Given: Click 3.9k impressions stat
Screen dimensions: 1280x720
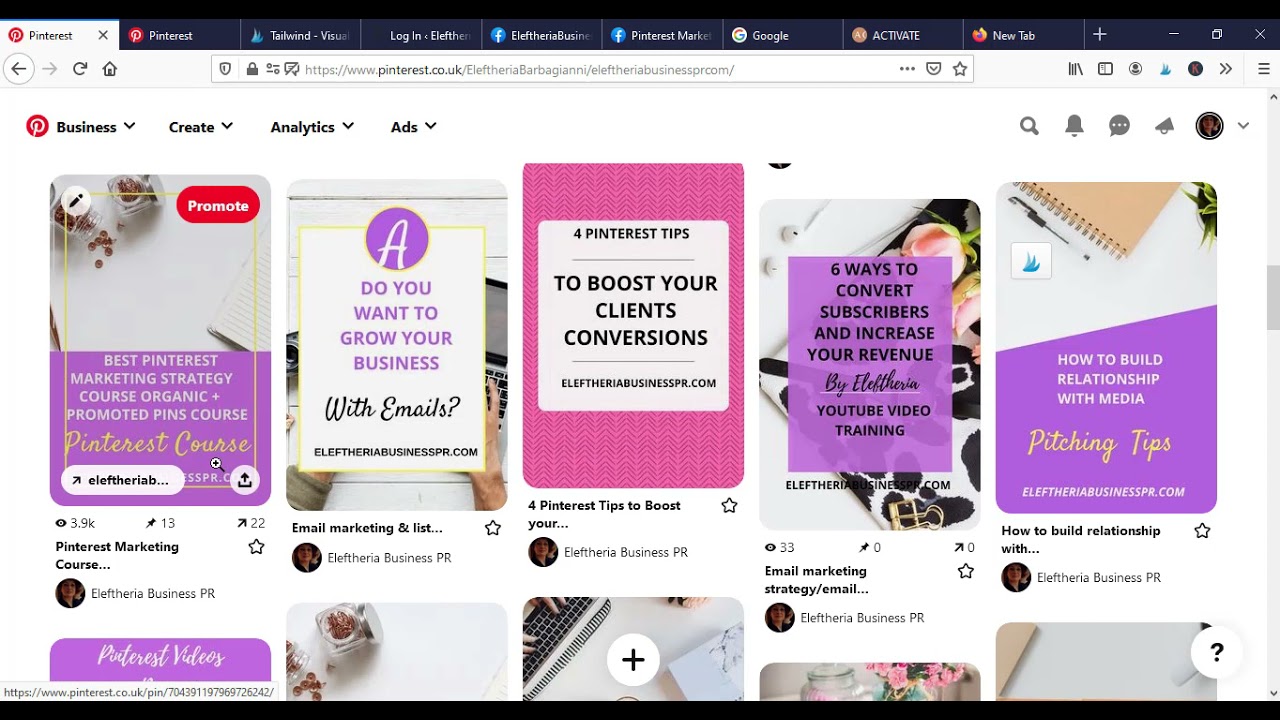Looking at the screenshot, I should 75,523.
